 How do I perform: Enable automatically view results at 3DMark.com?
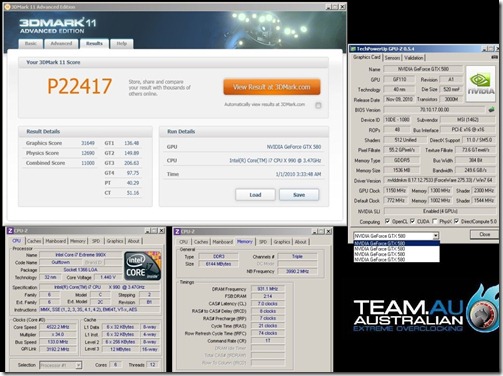coord(318,105)
